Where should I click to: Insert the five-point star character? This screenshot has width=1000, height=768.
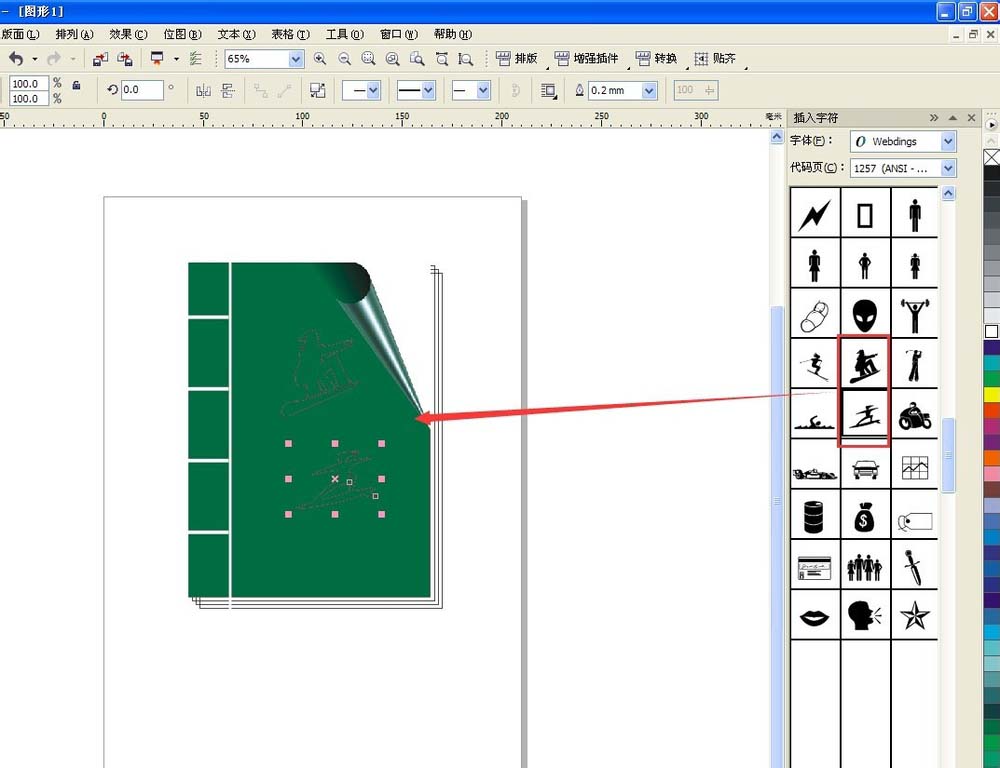915,616
